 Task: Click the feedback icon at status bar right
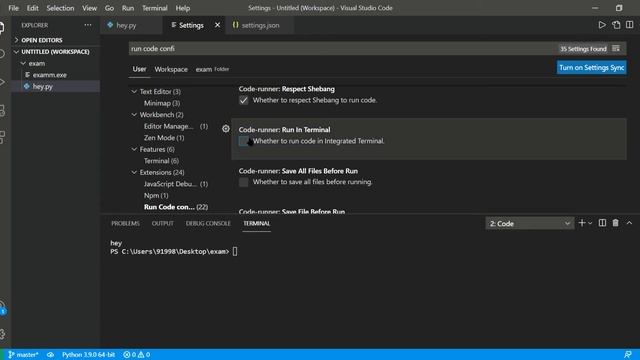coord(627,355)
